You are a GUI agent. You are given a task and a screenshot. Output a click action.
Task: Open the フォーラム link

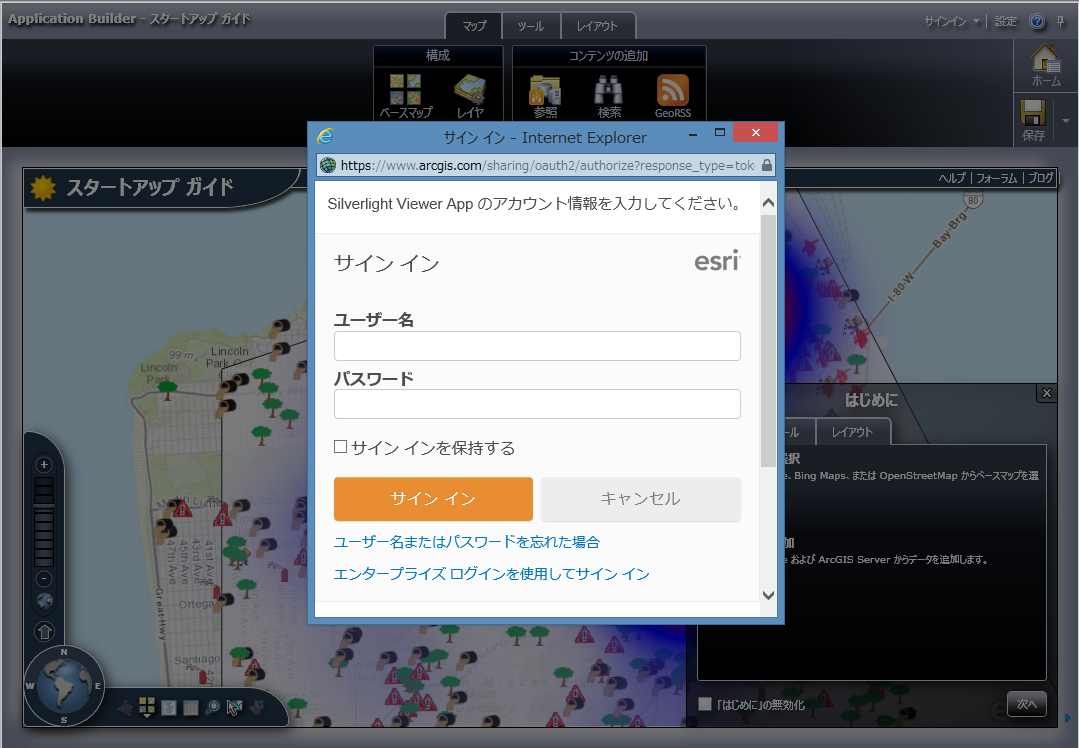click(996, 178)
